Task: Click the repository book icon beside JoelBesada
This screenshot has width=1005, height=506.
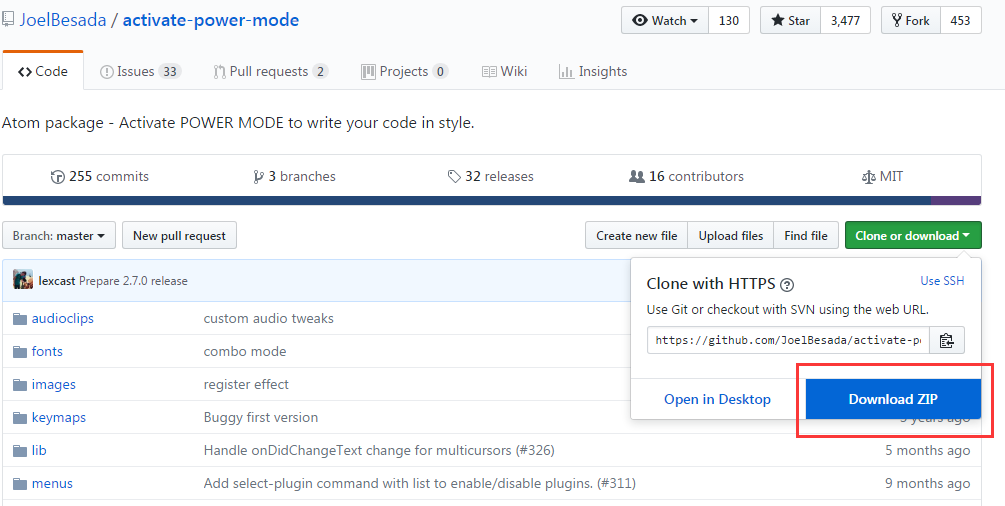Action: tap(8, 20)
